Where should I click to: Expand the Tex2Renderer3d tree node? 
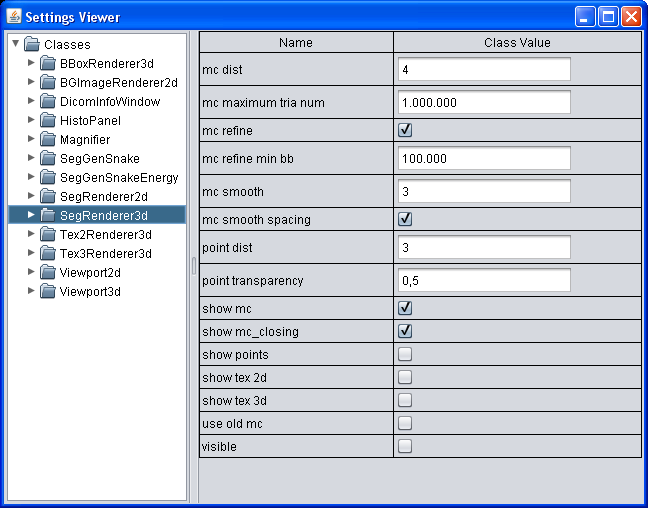coord(31,234)
